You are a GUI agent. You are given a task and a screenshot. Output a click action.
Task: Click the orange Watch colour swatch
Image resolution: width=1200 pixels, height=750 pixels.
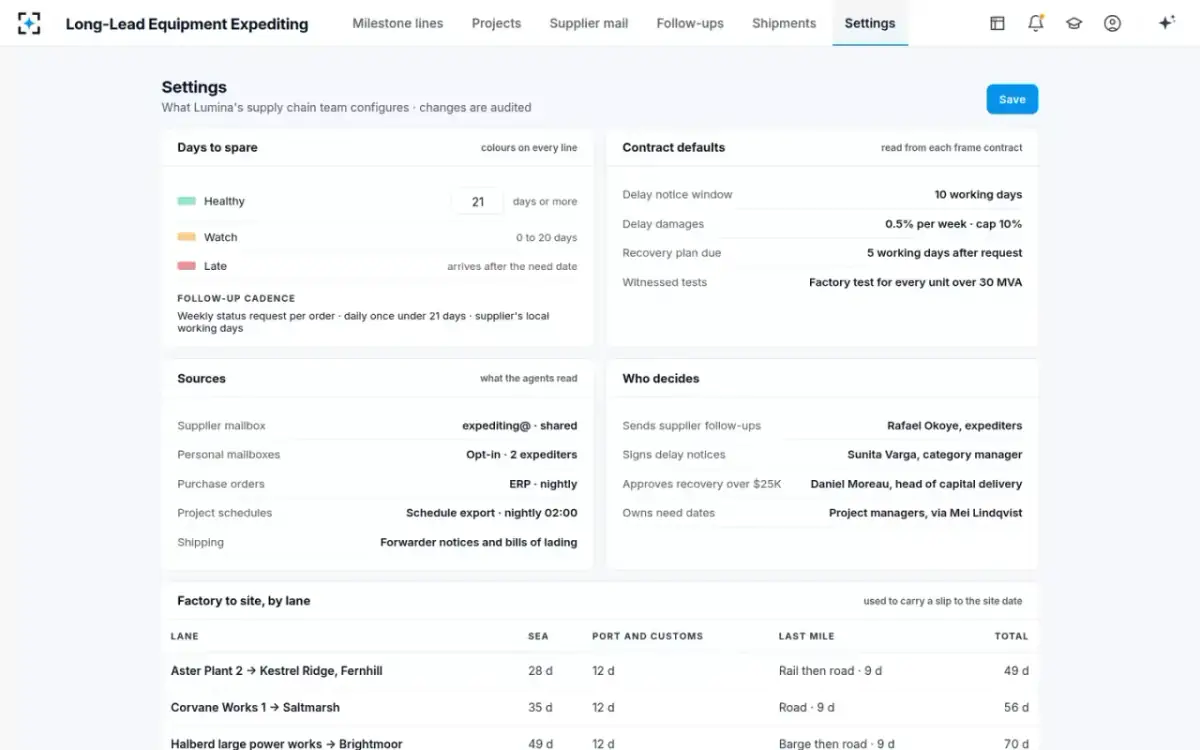186,237
